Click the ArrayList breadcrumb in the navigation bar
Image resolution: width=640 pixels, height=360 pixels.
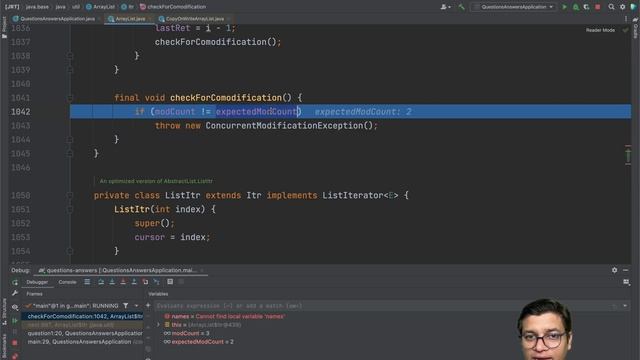pos(100,7)
